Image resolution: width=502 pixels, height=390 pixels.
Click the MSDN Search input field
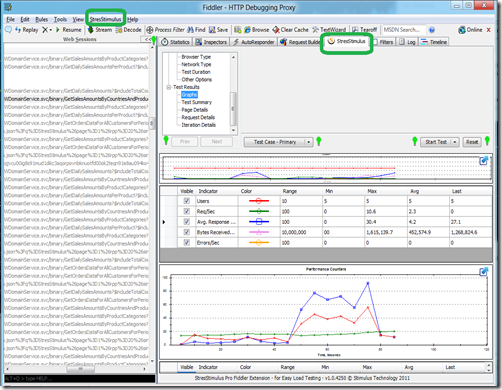point(404,30)
